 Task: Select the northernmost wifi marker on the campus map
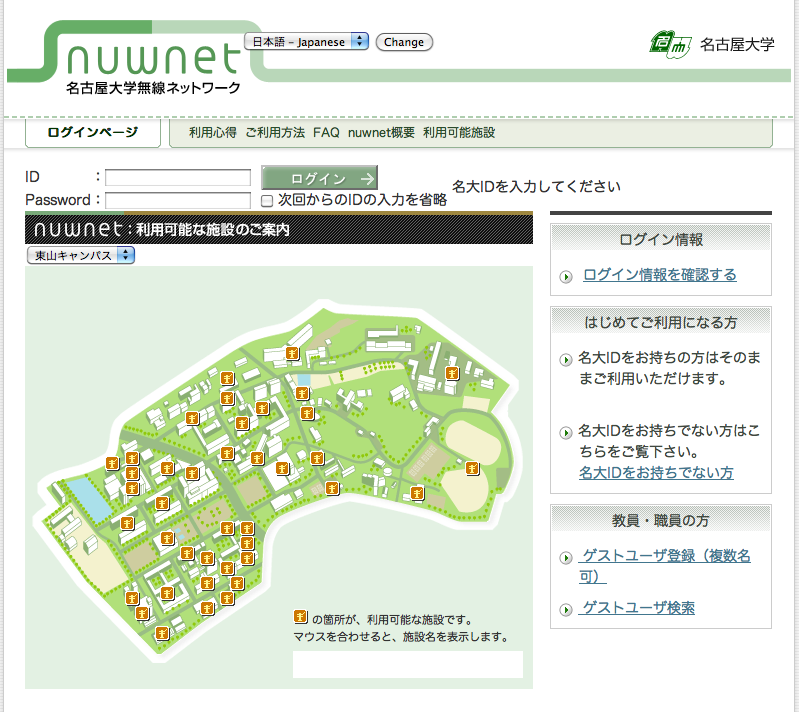click(x=292, y=353)
